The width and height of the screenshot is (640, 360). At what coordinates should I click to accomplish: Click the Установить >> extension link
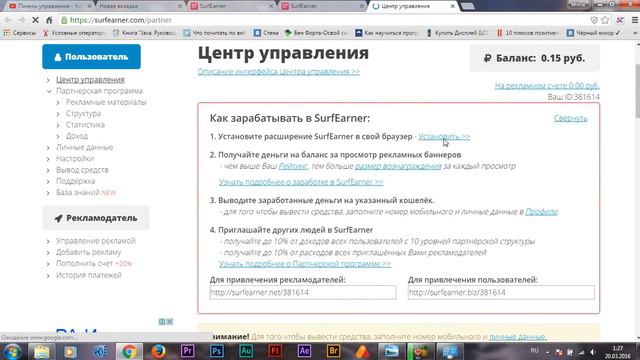(444, 136)
